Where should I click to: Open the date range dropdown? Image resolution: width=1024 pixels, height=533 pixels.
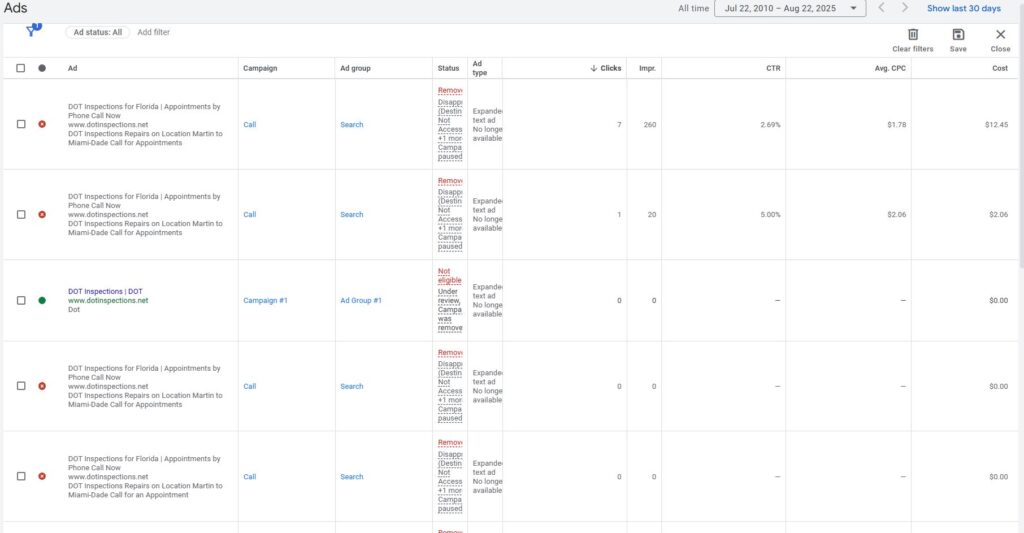click(790, 8)
